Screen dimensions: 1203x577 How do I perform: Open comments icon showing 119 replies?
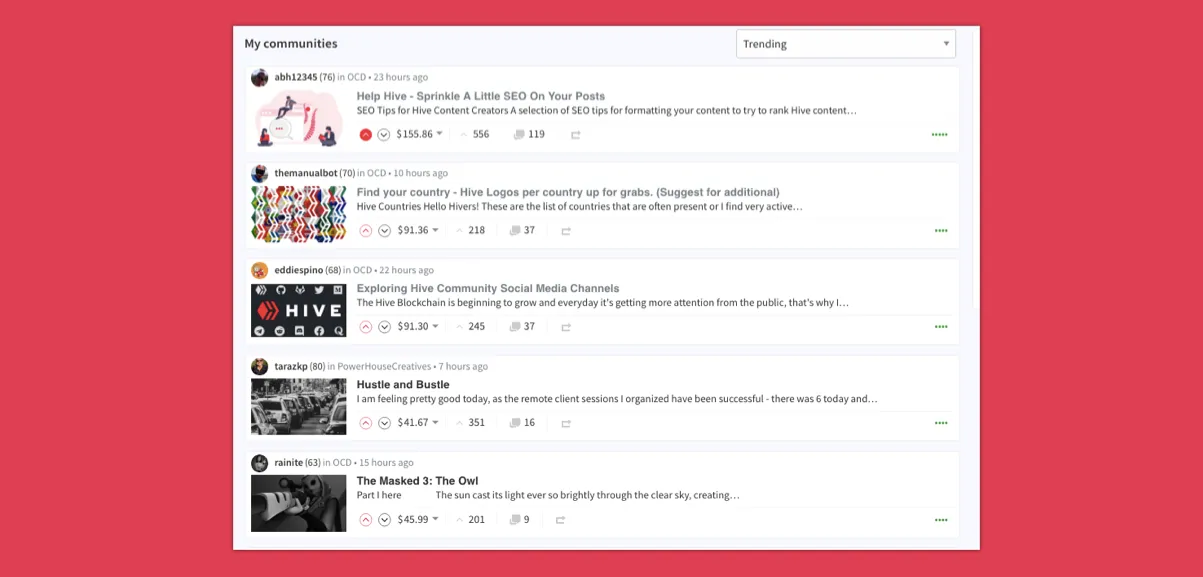[x=519, y=134]
